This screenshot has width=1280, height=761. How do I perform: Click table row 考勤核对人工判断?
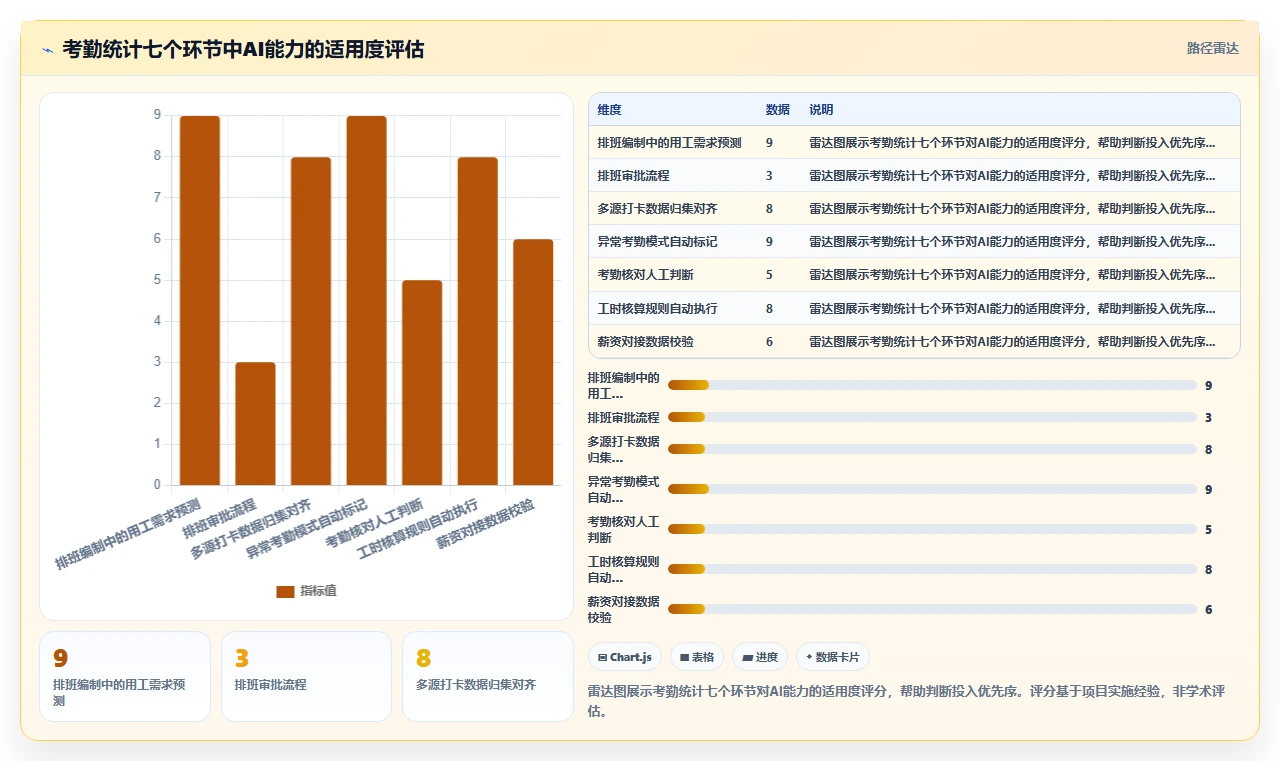click(x=914, y=275)
